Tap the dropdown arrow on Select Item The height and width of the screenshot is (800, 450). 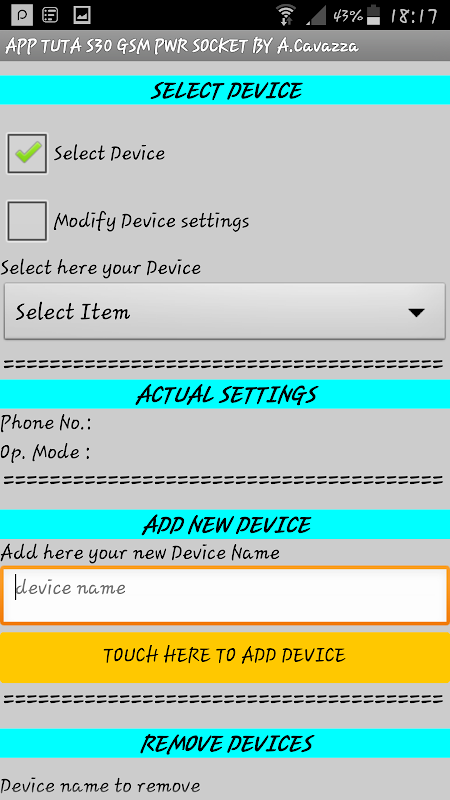click(x=416, y=313)
